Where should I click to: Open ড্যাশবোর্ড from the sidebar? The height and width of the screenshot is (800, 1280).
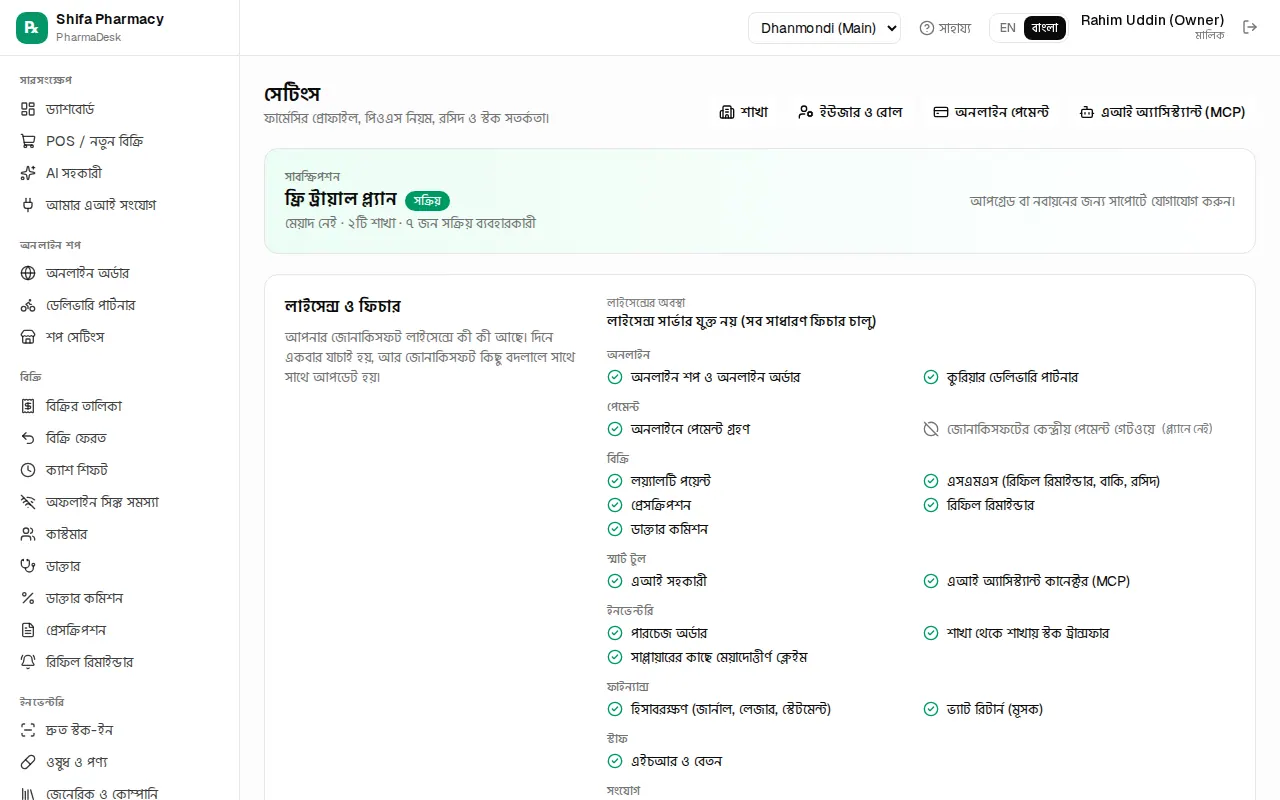(x=120, y=109)
